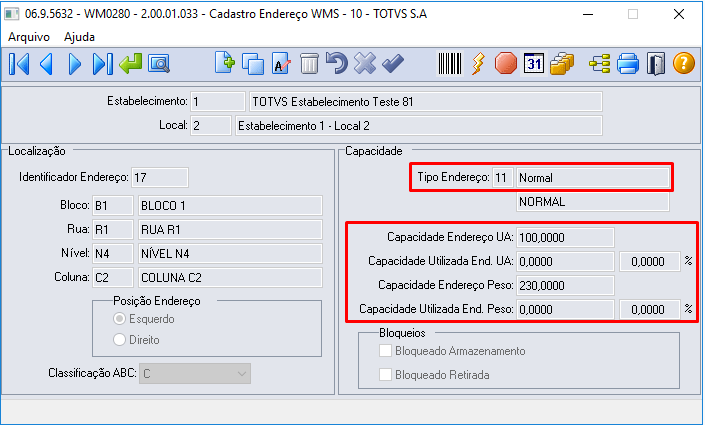The width and height of the screenshot is (705, 425).
Task: Click the COLUNA C2 description field
Action: coord(230,277)
